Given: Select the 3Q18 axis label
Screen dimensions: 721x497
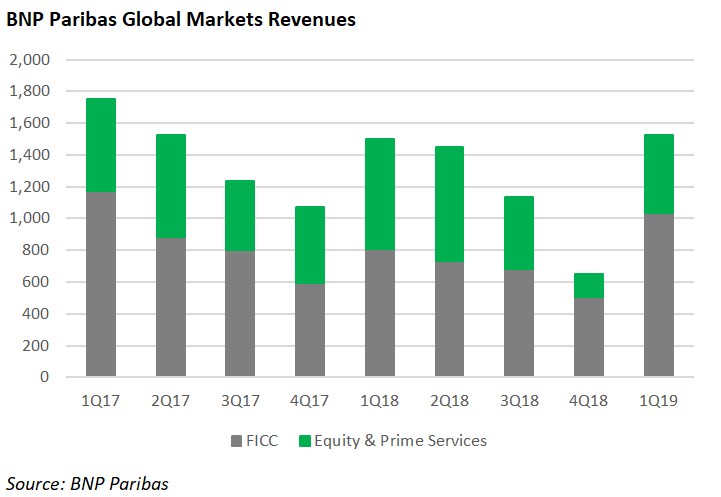Looking at the screenshot, I should coord(519,400).
